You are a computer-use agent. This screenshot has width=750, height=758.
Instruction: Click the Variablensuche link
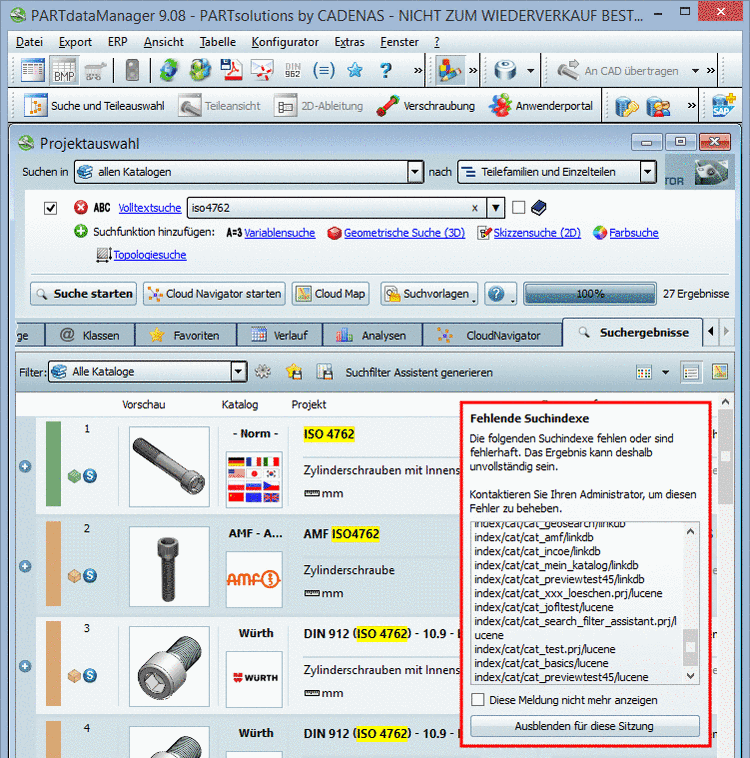coord(279,233)
